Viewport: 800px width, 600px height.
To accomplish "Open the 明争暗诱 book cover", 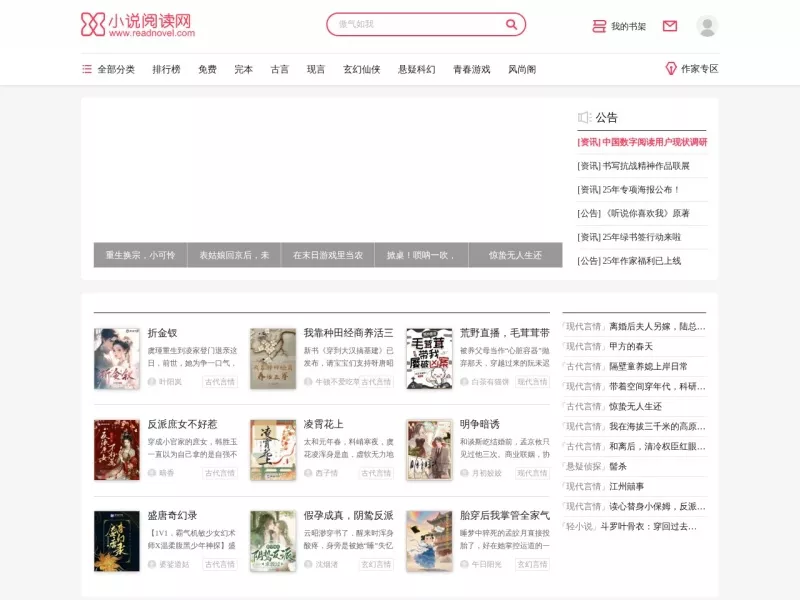I will 429,450.
